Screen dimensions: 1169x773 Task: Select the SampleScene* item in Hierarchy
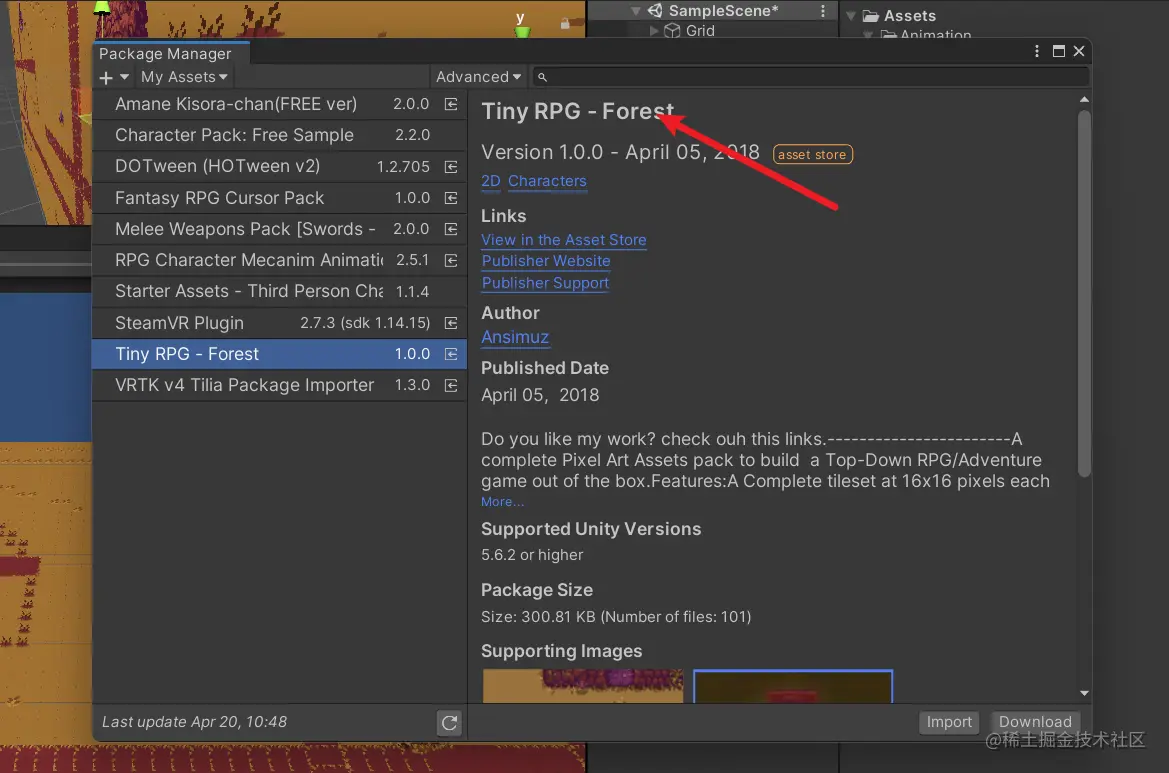point(723,10)
